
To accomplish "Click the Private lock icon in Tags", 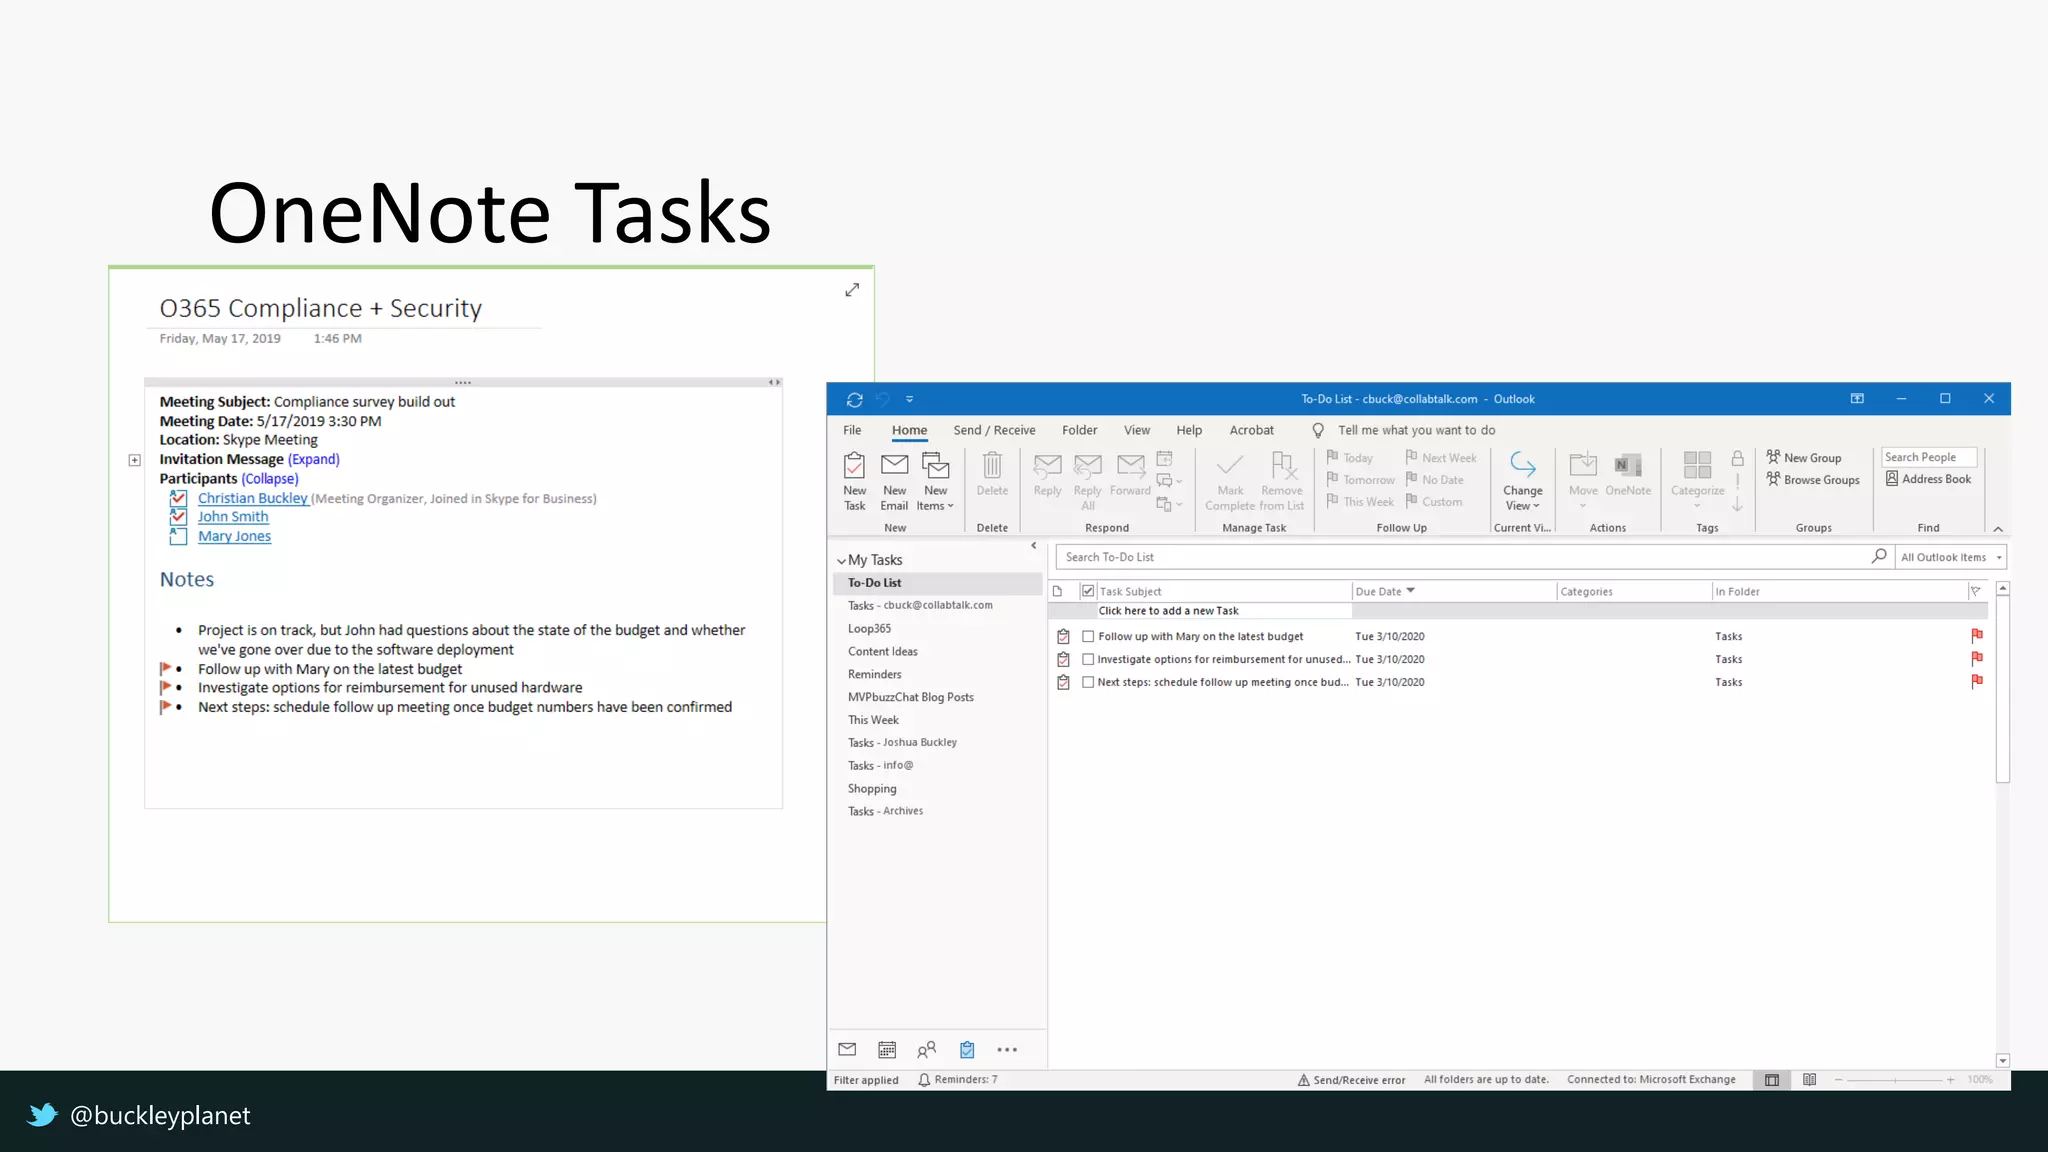I will click(1738, 458).
